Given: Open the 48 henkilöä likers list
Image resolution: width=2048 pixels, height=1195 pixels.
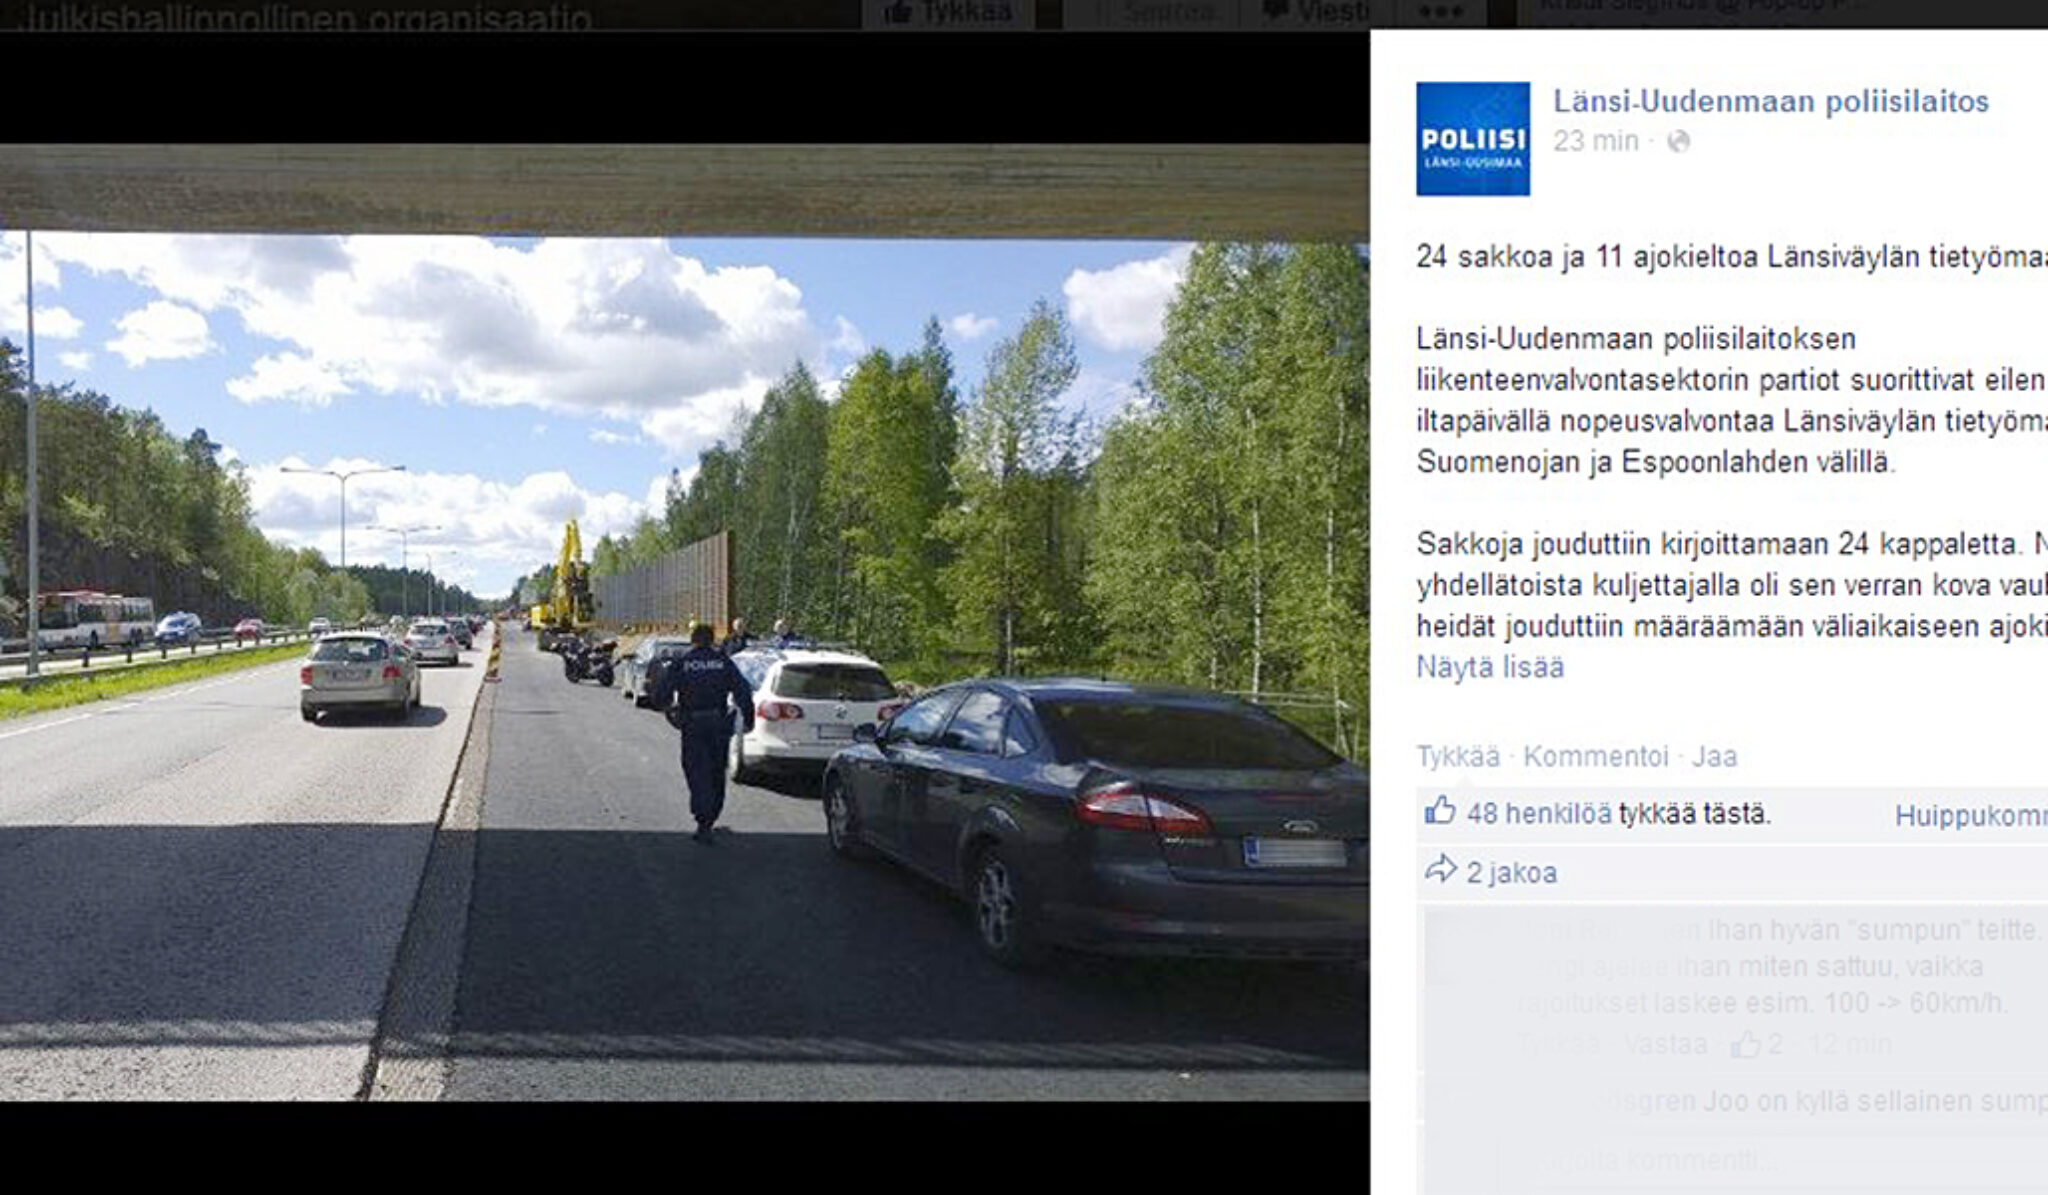Looking at the screenshot, I should [1539, 814].
